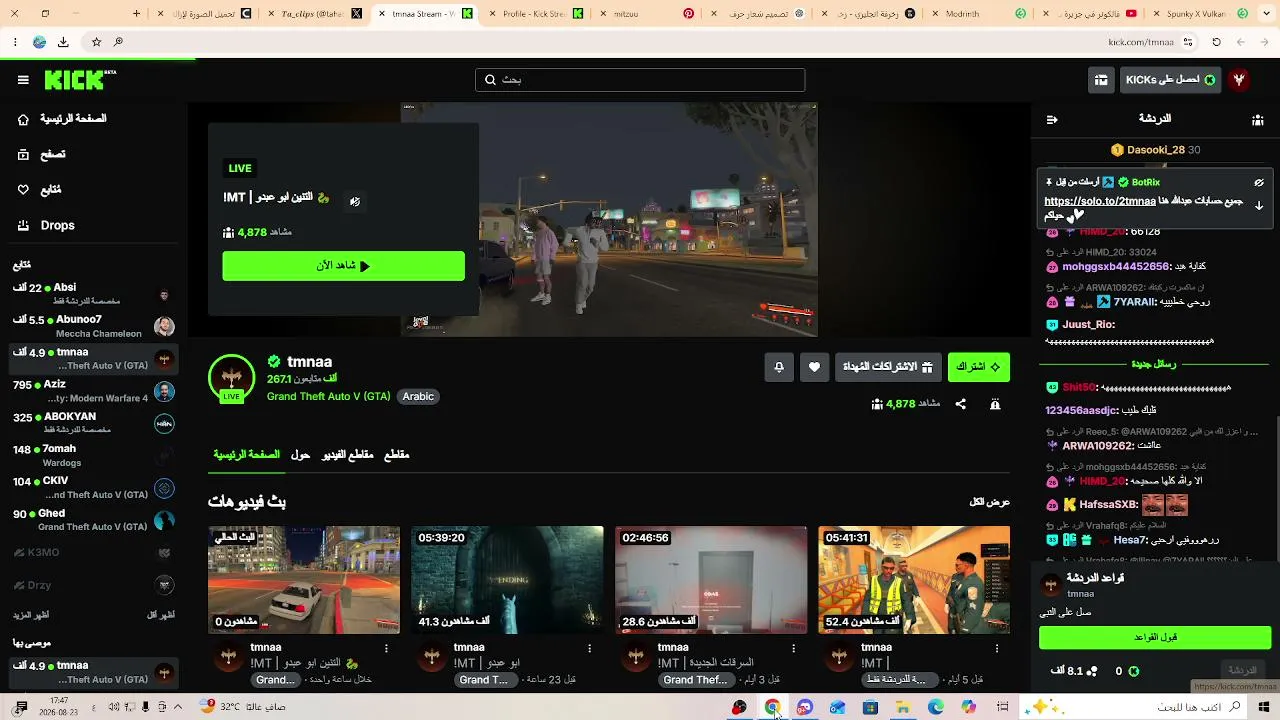Open Following in the sidebar
Image resolution: width=1280 pixels, height=720 pixels.
tap(40, 190)
